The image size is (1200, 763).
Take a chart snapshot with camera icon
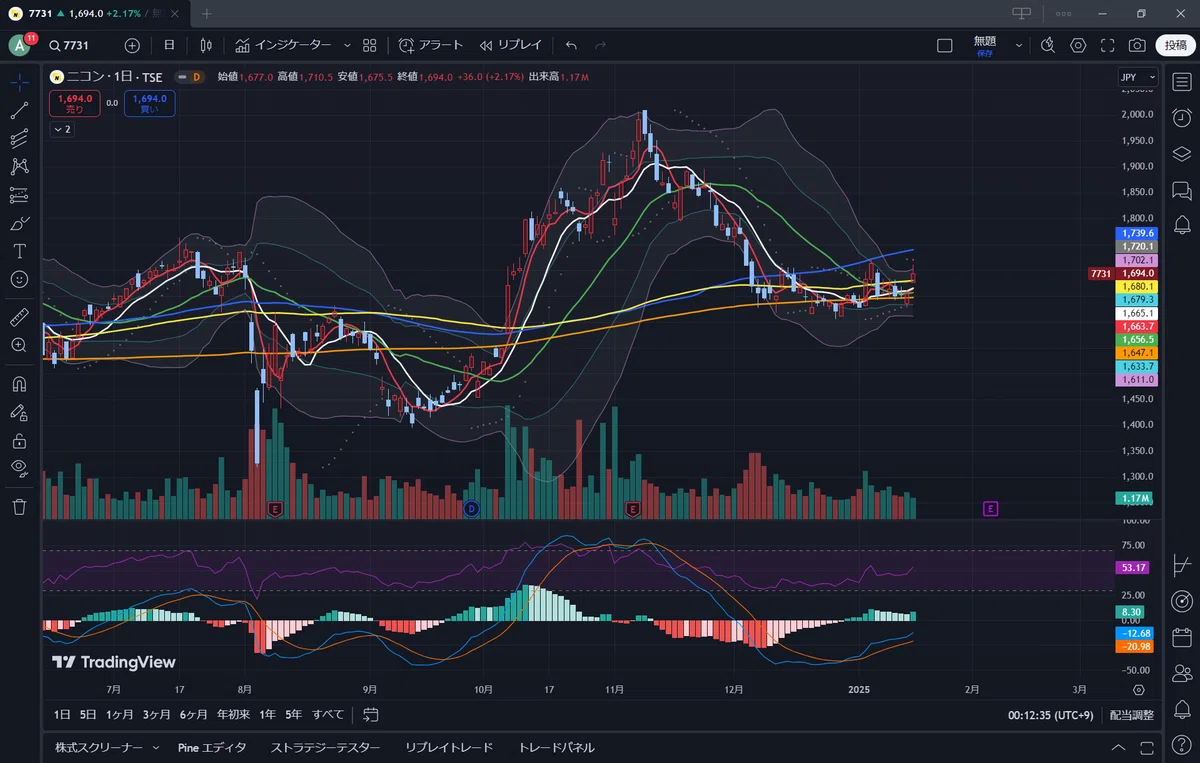pyautogui.click(x=1137, y=45)
